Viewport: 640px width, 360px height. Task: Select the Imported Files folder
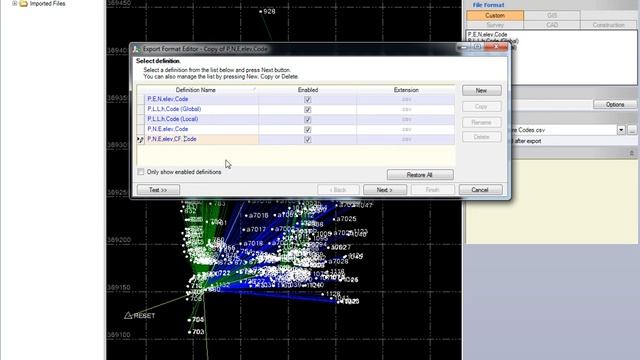pos(47,4)
